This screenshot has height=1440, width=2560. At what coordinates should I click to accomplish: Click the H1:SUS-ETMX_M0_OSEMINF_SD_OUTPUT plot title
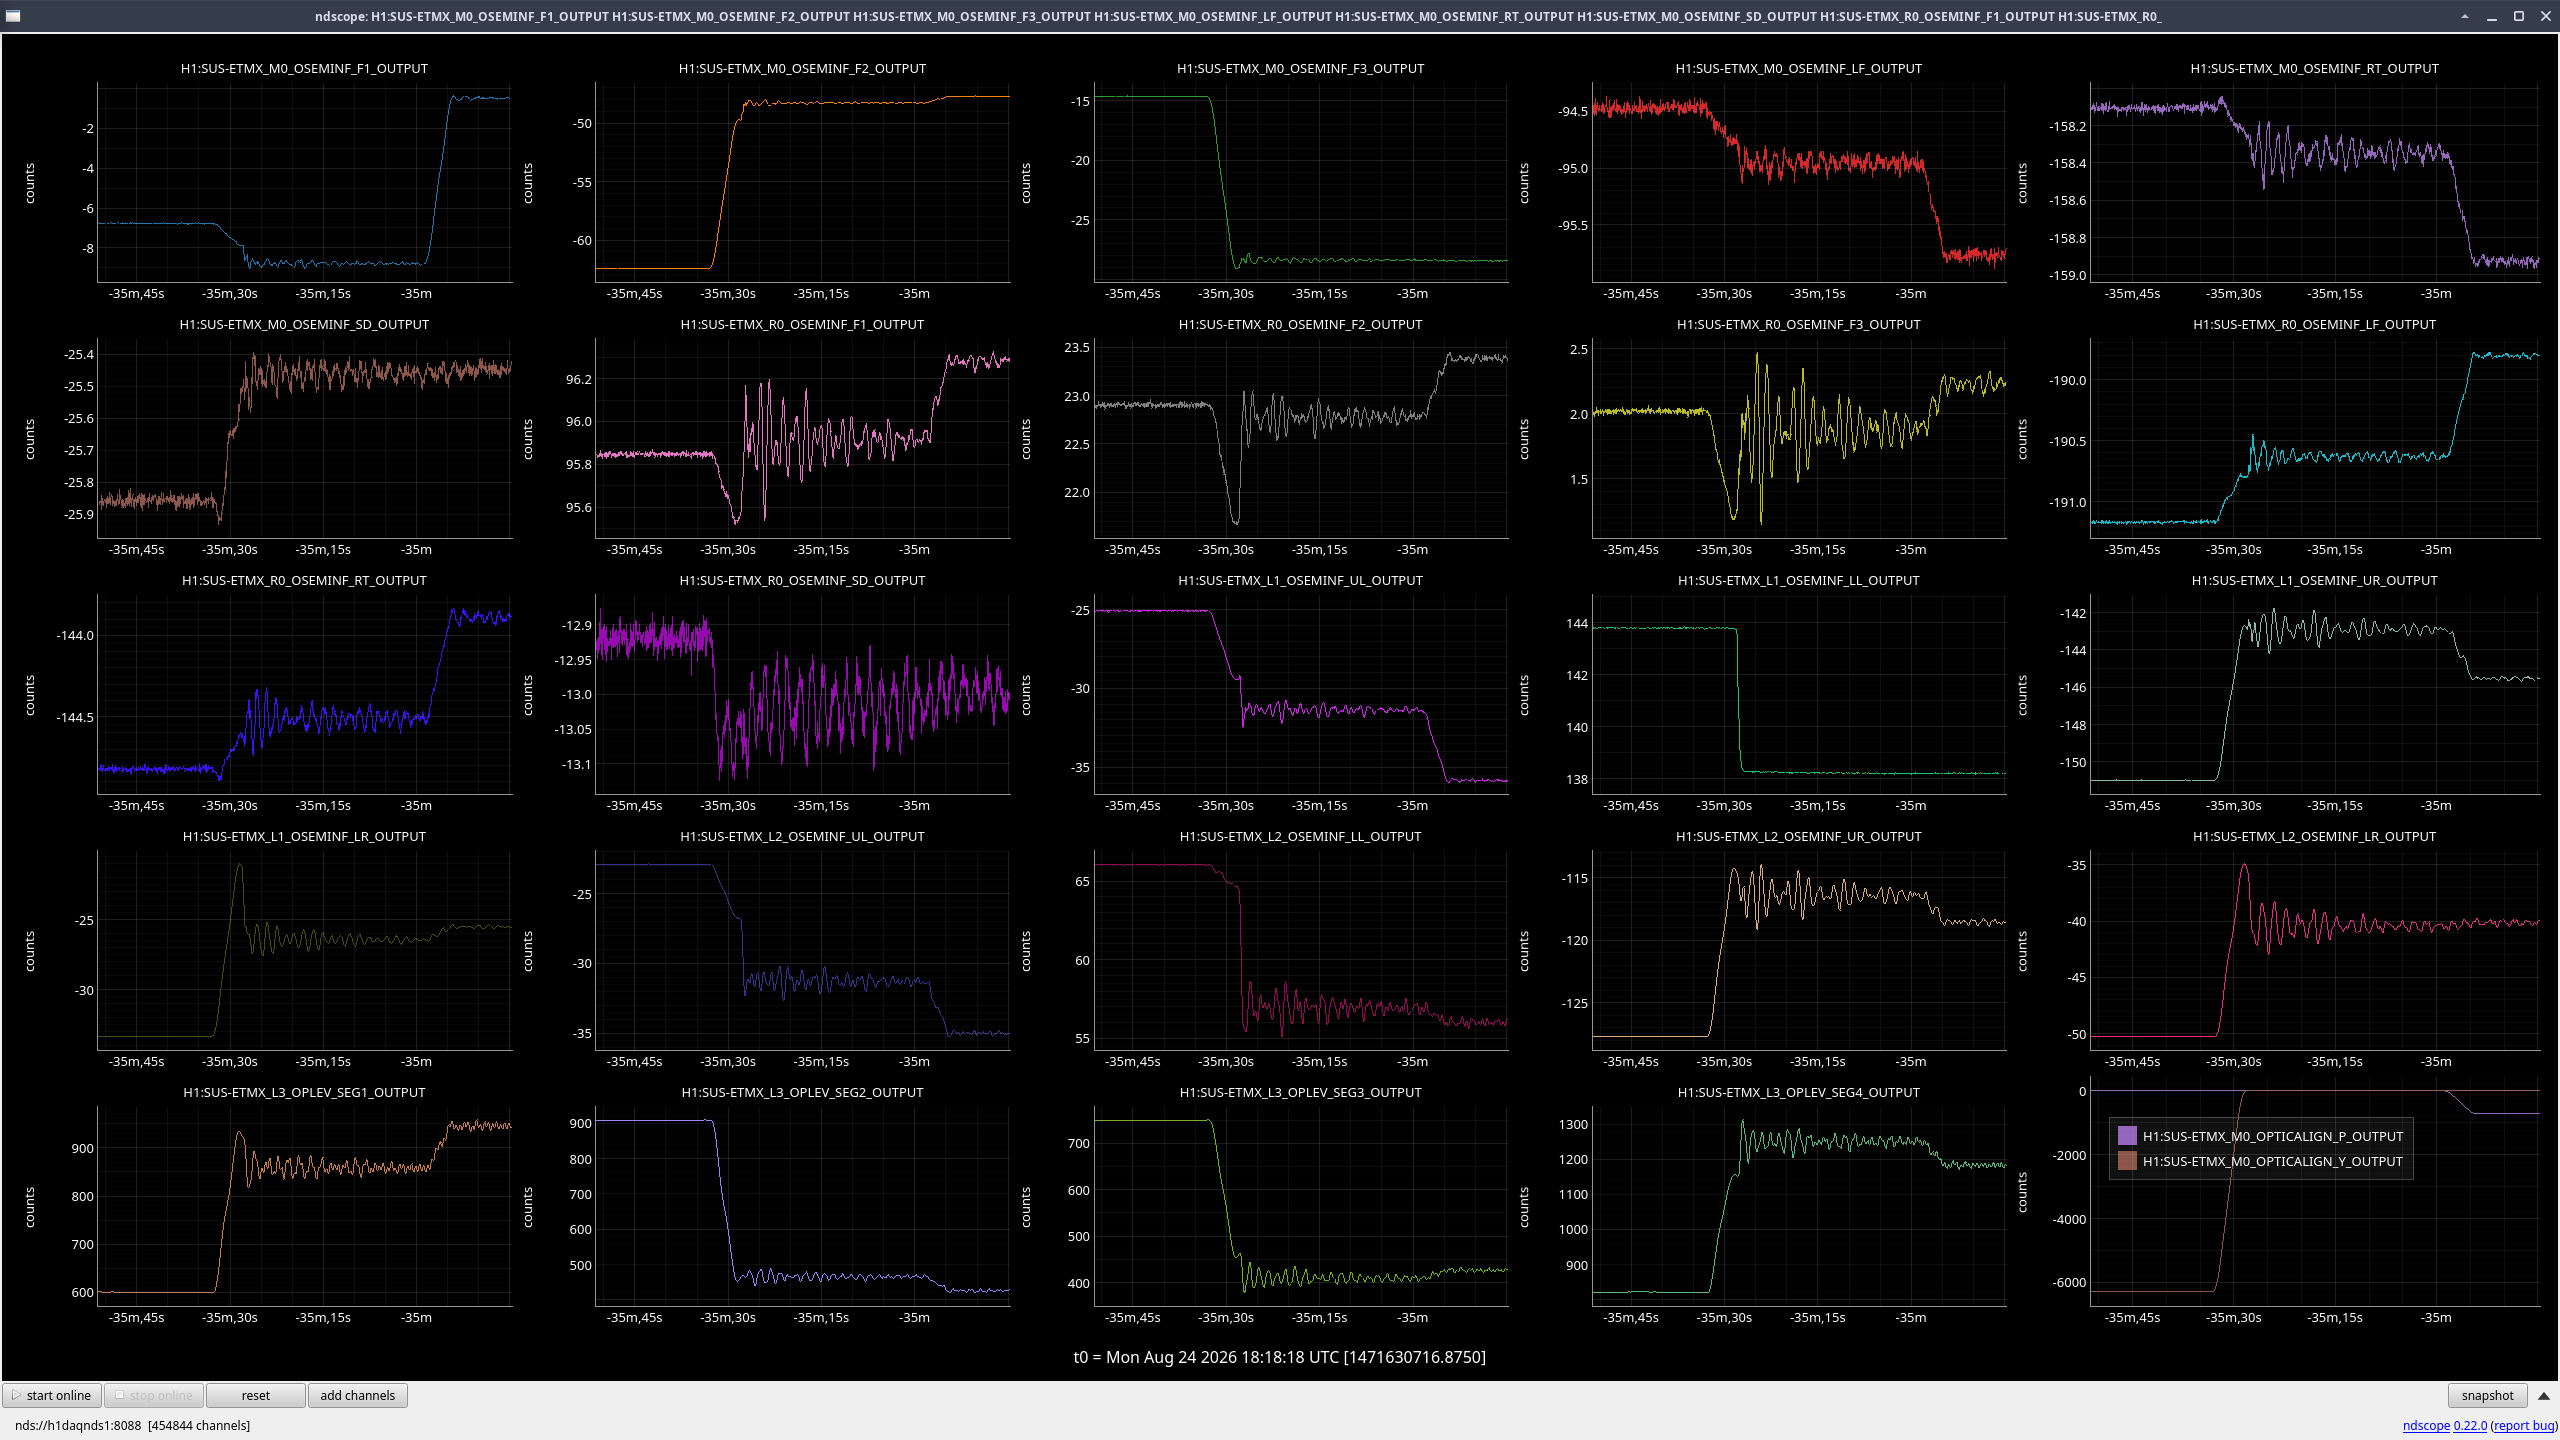pos(304,324)
